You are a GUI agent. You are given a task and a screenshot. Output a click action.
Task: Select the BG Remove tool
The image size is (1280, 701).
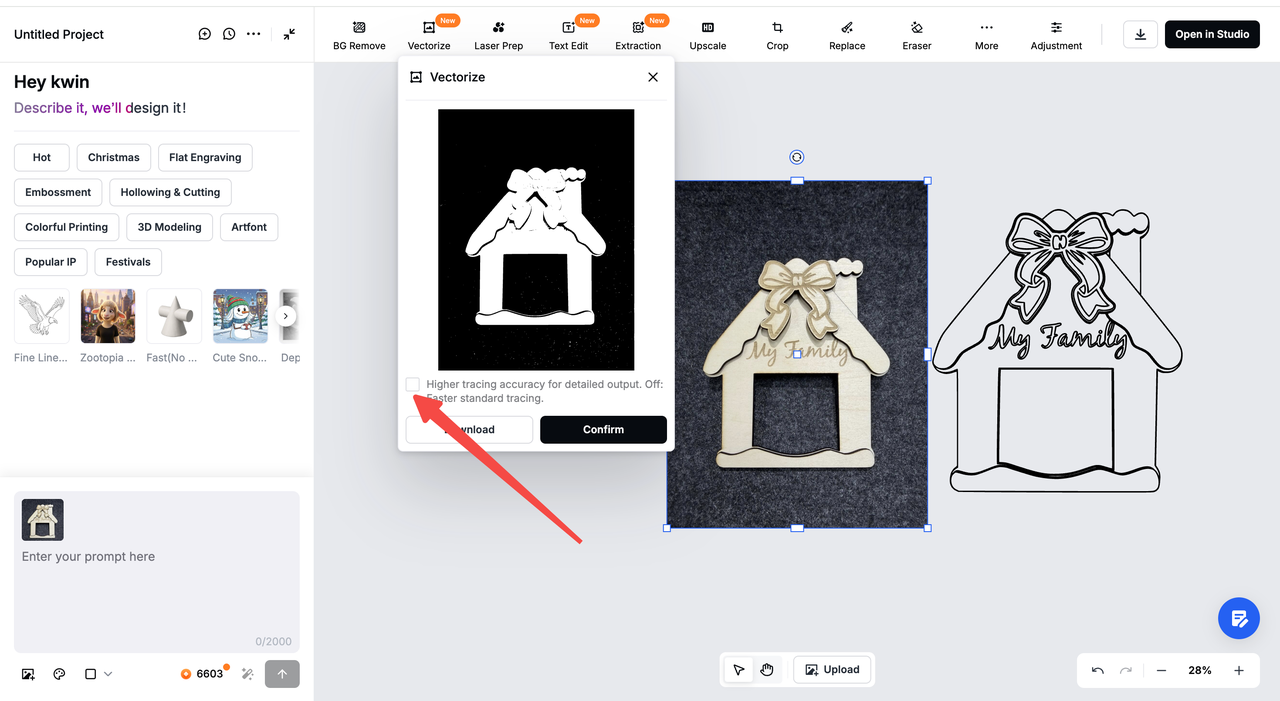[359, 35]
